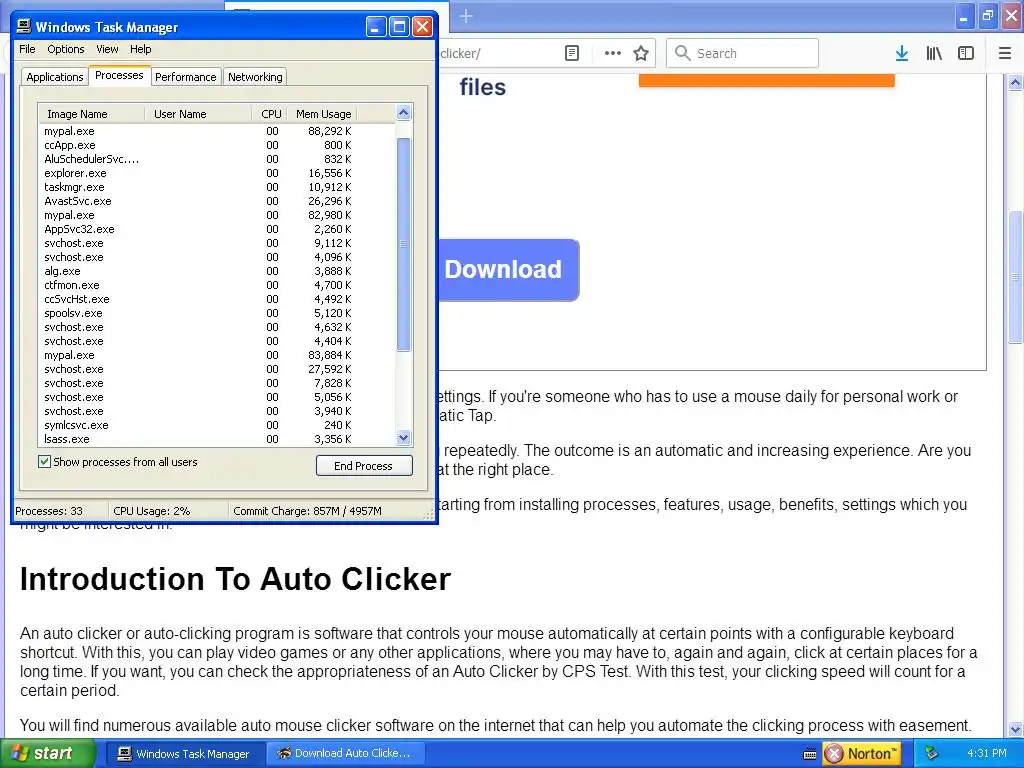1024x768 pixels.
Task: Click process list scroll down arrow
Action: click(x=404, y=438)
